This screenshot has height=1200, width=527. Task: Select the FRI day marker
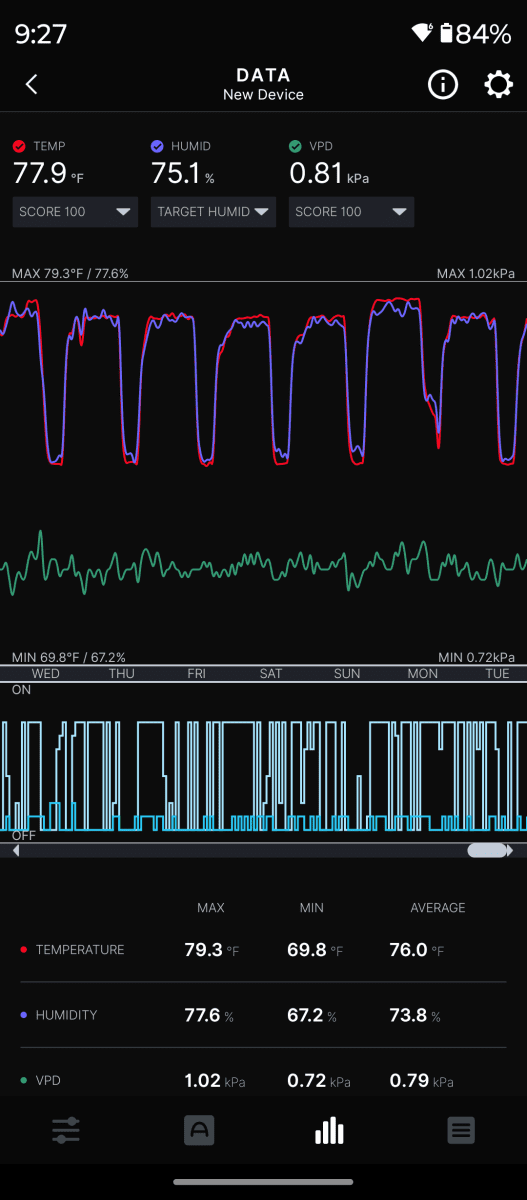[x=197, y=674]
